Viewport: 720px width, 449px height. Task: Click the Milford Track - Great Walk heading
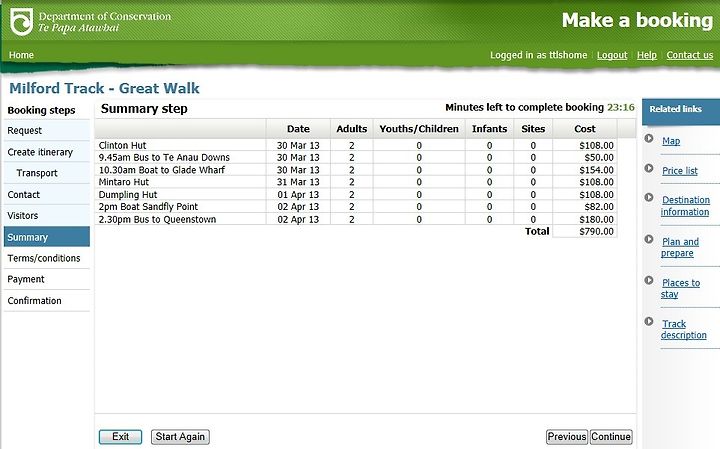pyautogui.click(x=104, y=88)
